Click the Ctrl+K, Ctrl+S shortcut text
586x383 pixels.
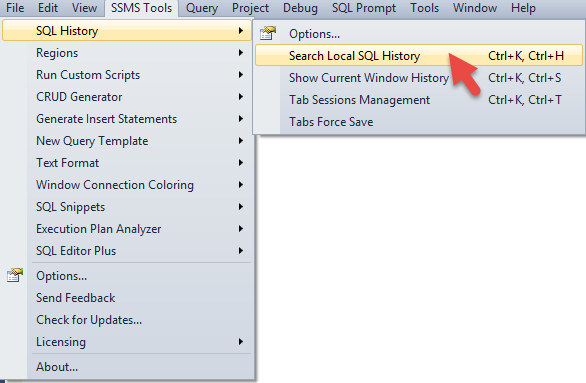click(x=525, y=78)
